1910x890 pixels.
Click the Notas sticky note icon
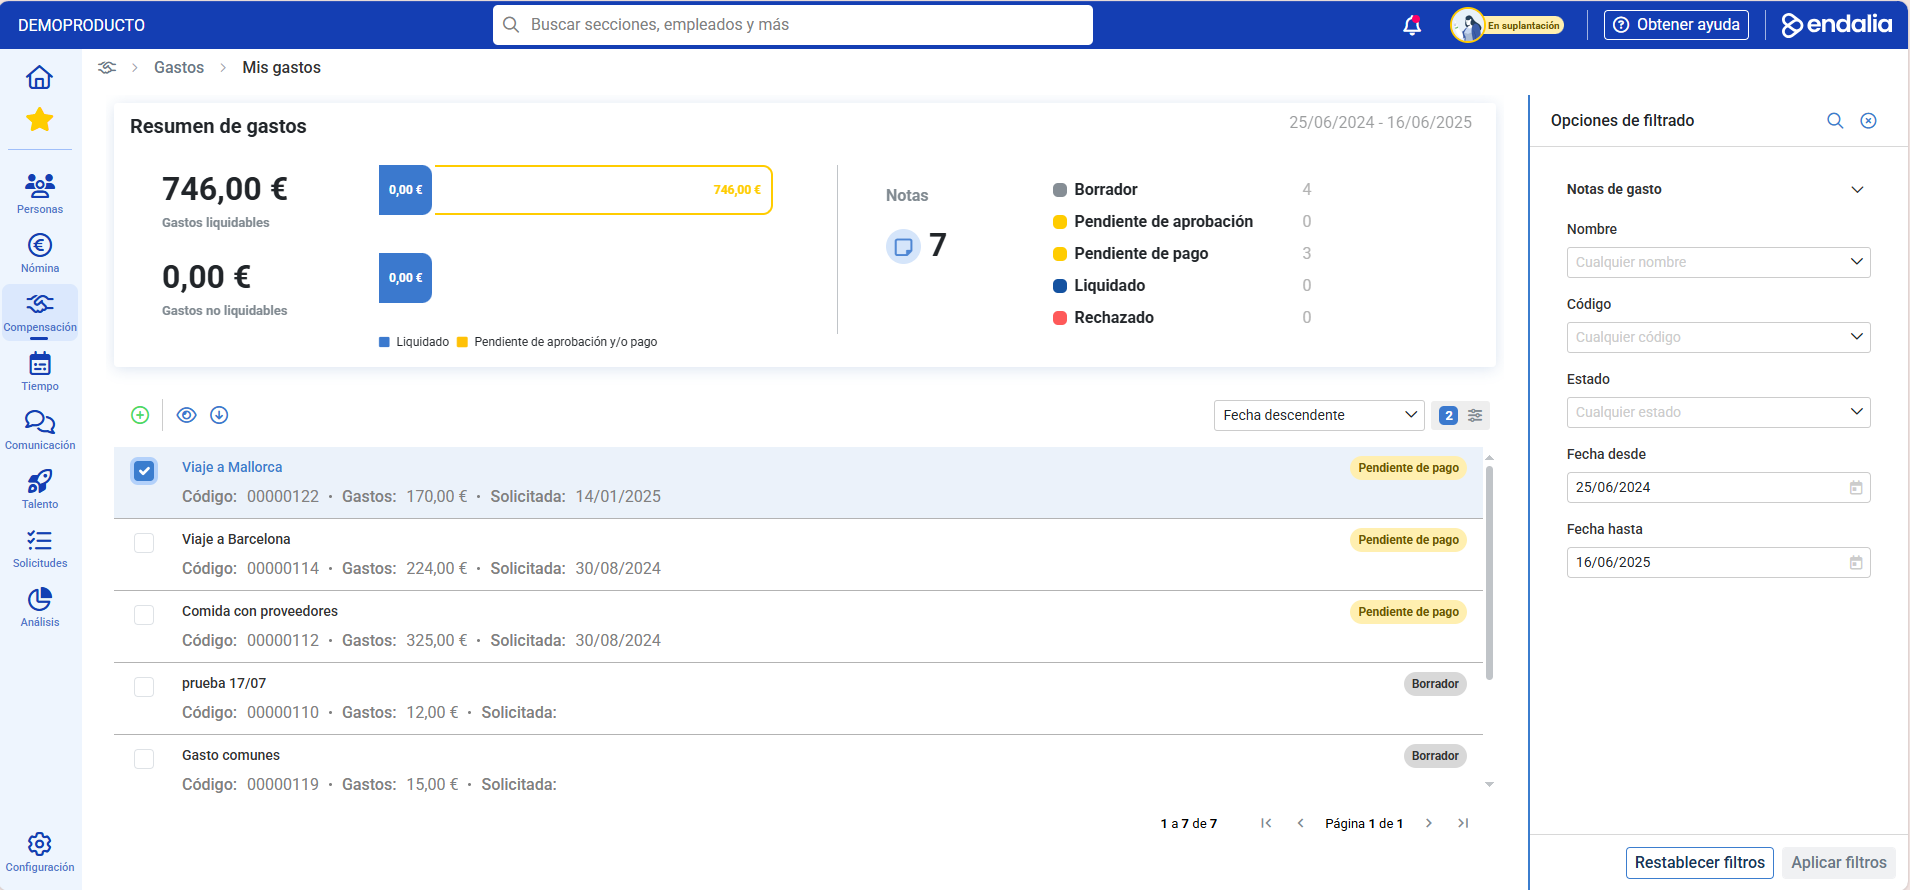coord(903,246)
